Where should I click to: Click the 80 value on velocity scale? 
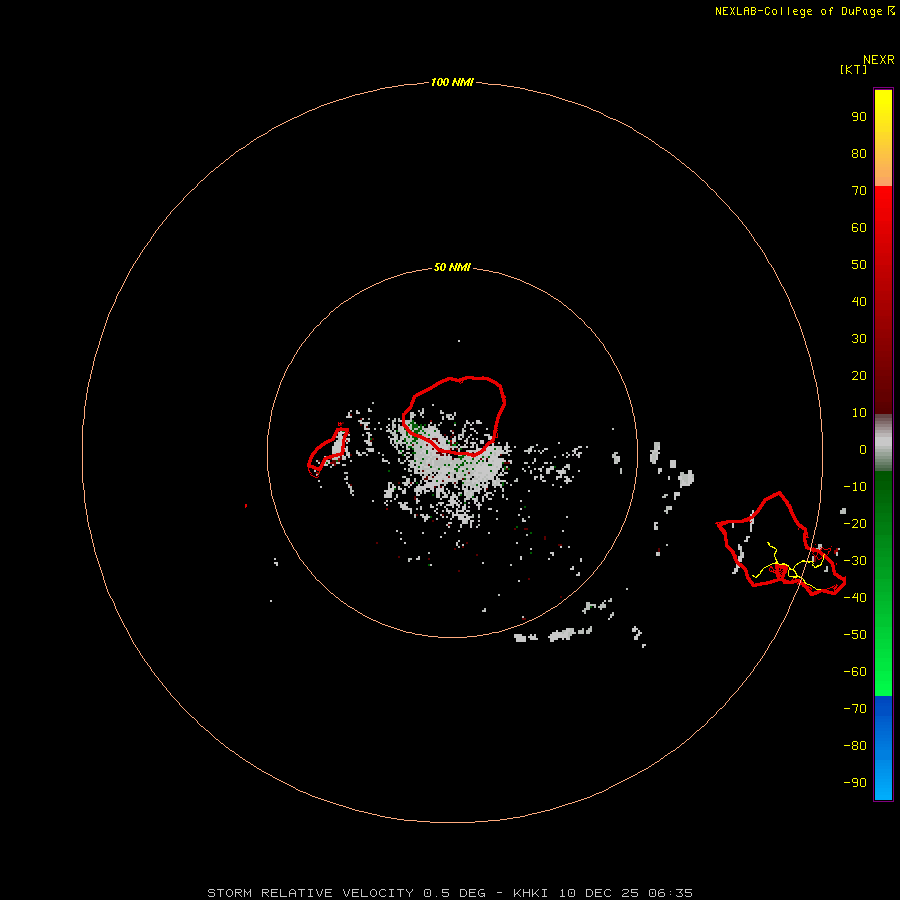(x=859, y=154)
